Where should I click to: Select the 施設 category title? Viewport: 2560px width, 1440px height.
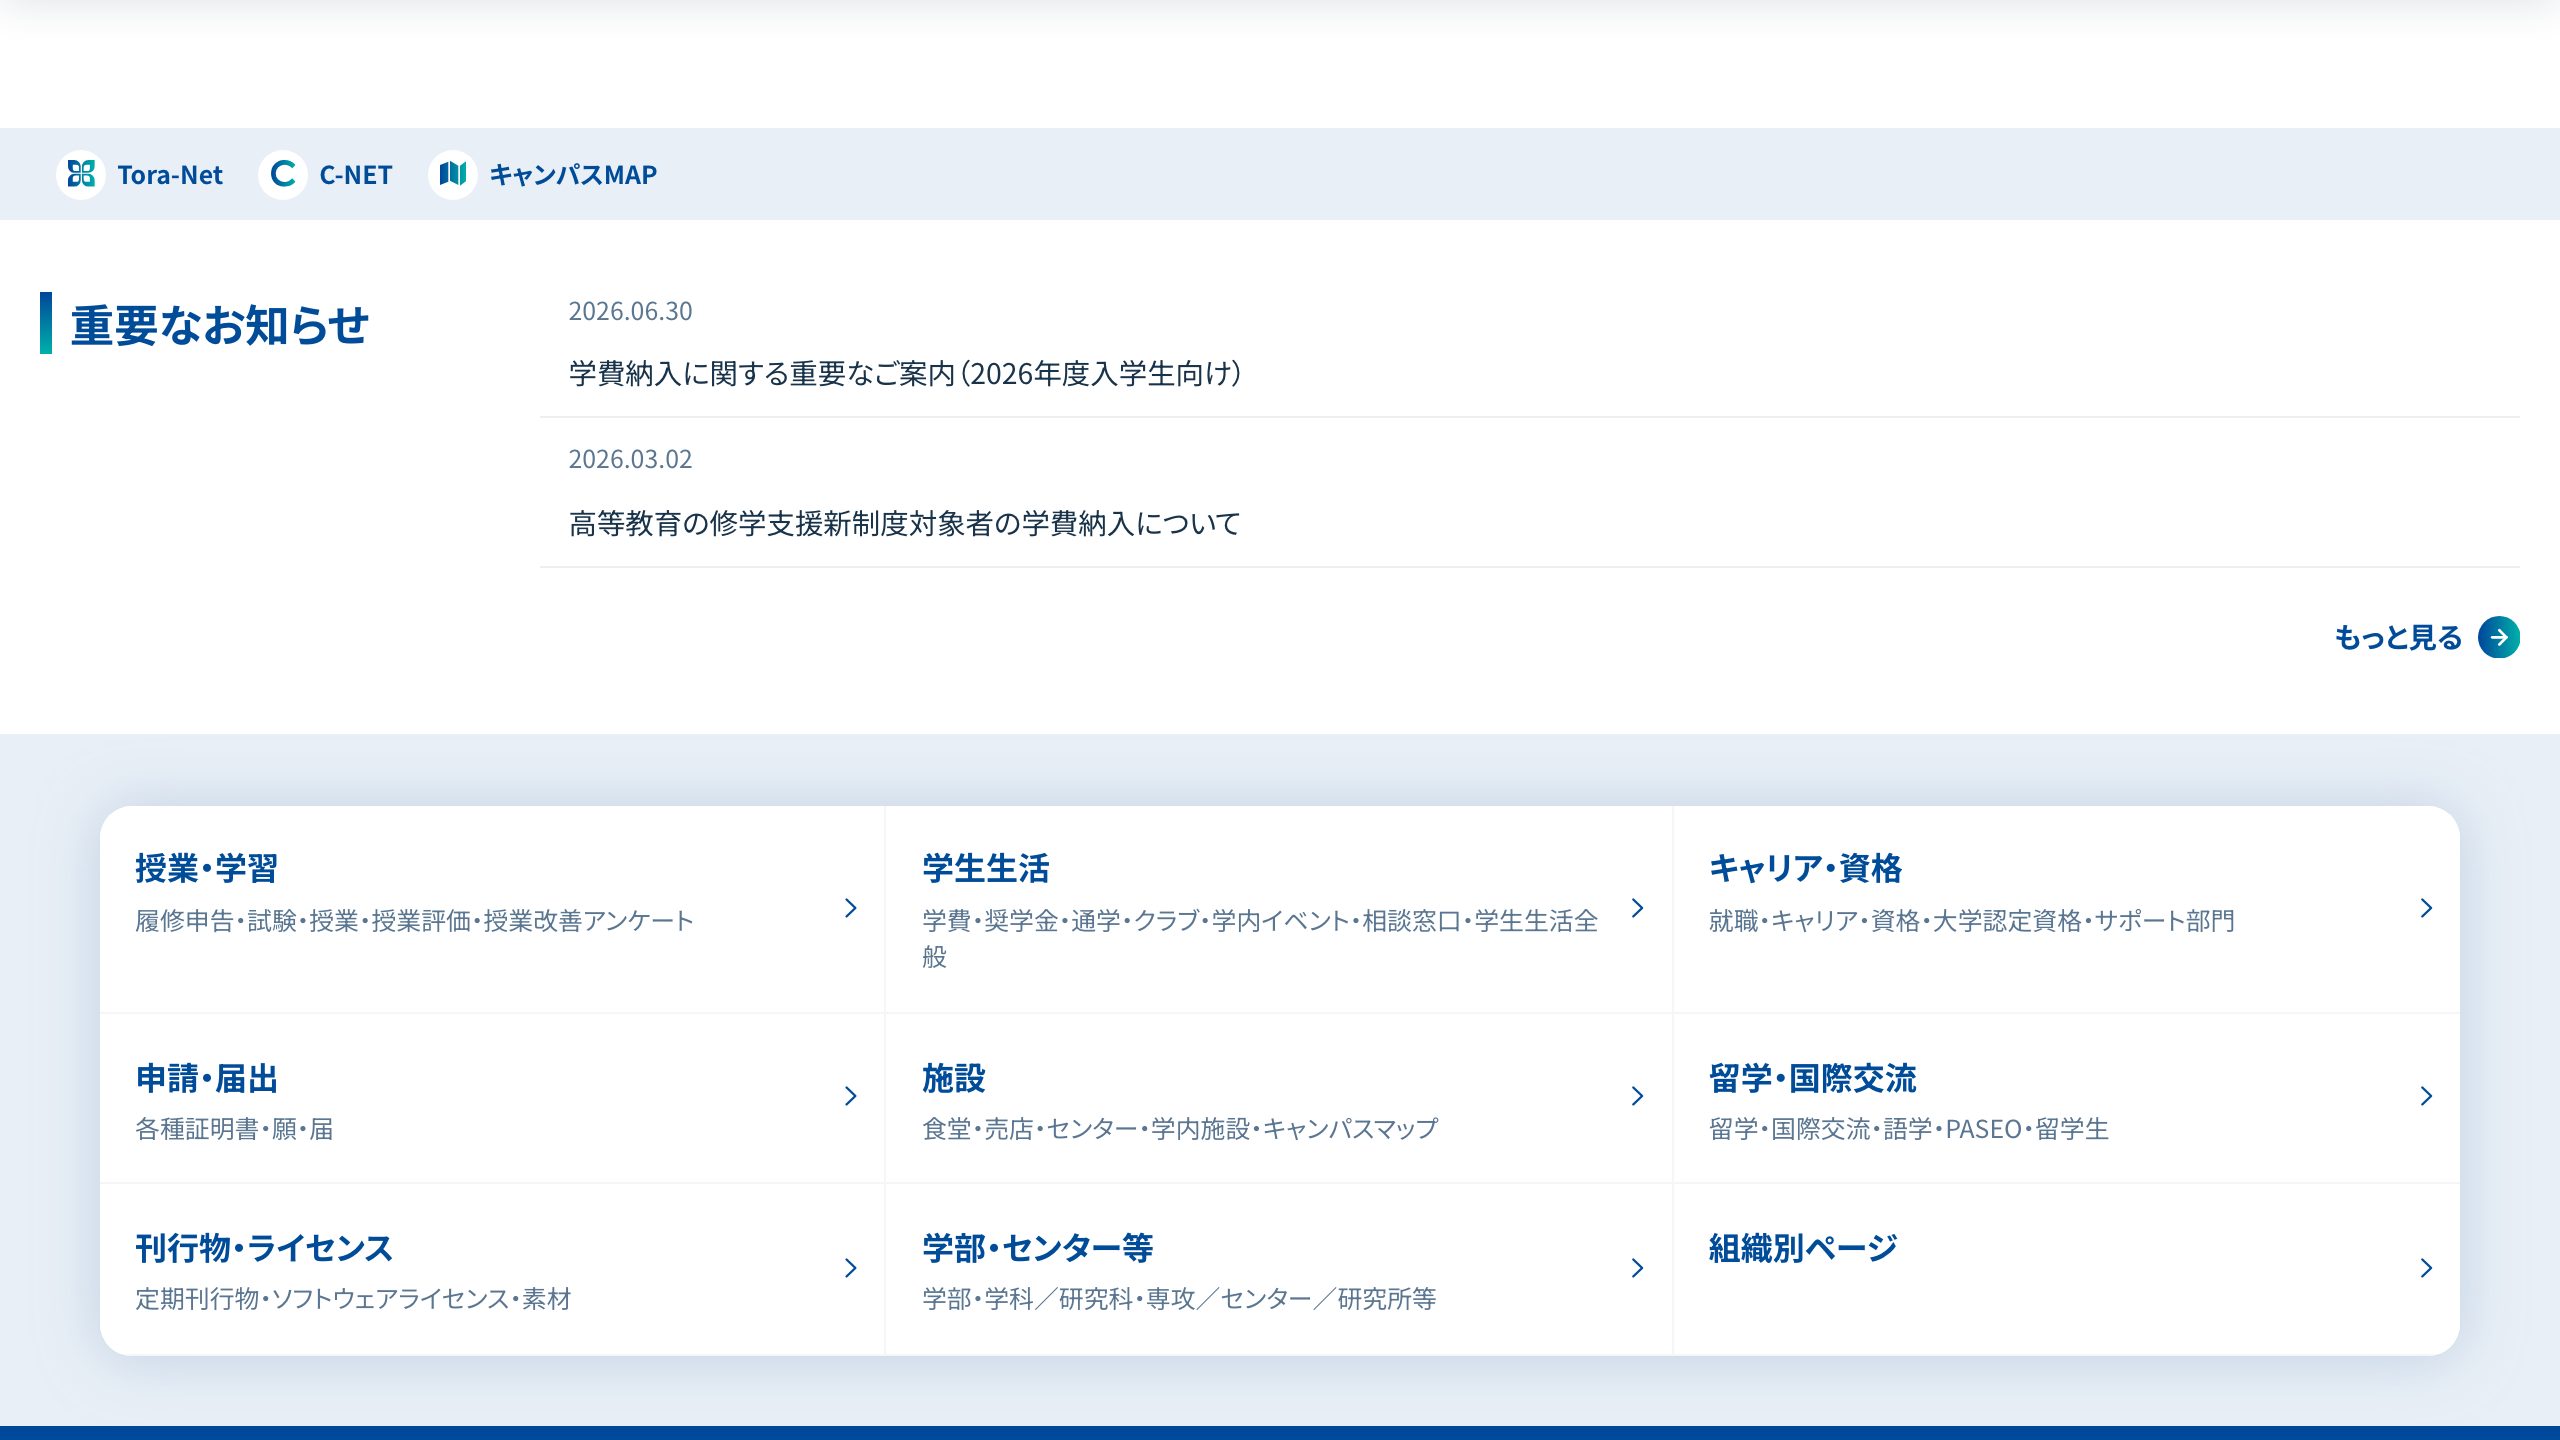(954, 1078)
